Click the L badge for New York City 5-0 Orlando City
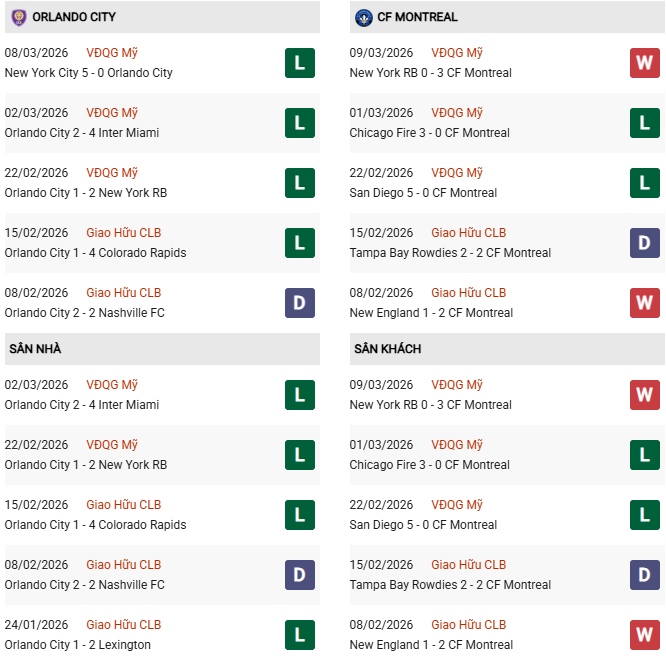Viewport: 666px width, 658px height. click(299, 63)
